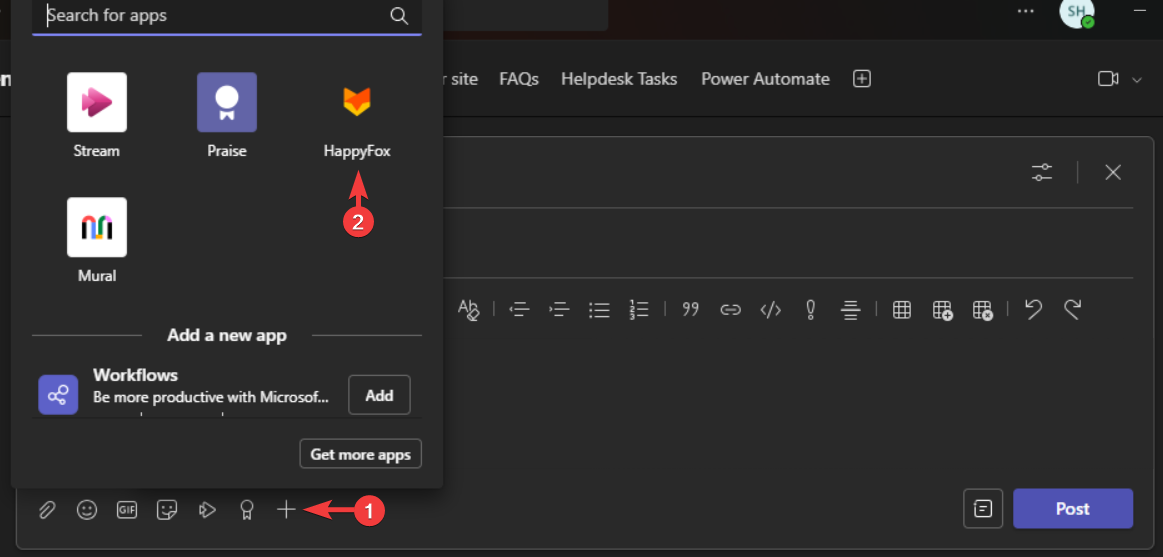Click the loop component icon beside Post
This screenshot has width=1163, height=557.
(x=983, y=508)
